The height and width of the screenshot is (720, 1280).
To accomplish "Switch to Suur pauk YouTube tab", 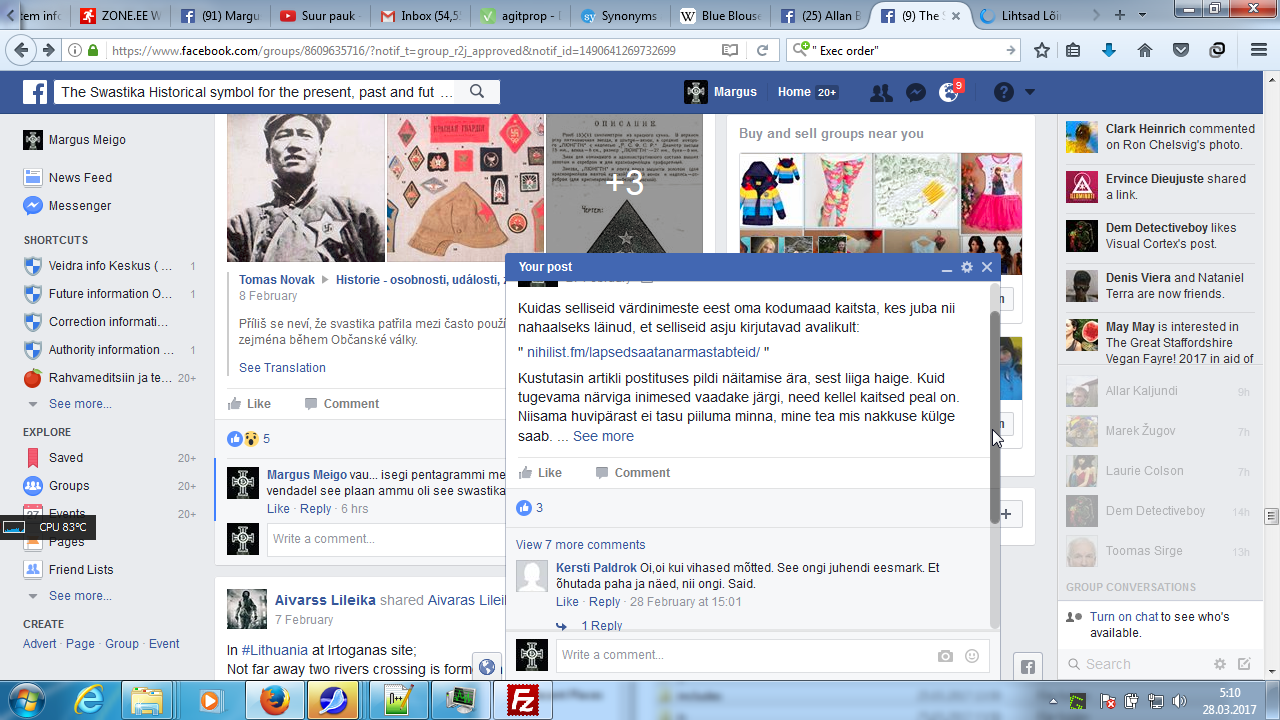I will click(x=320, y=16).
